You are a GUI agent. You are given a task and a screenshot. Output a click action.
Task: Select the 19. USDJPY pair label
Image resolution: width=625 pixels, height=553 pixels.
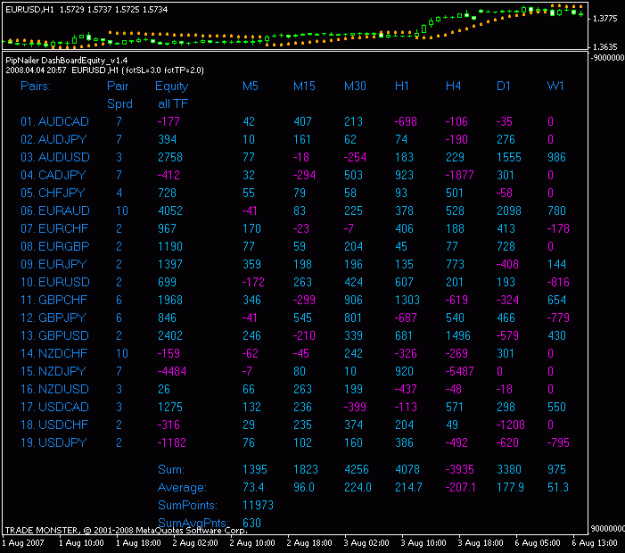click(x=54, y=443)
